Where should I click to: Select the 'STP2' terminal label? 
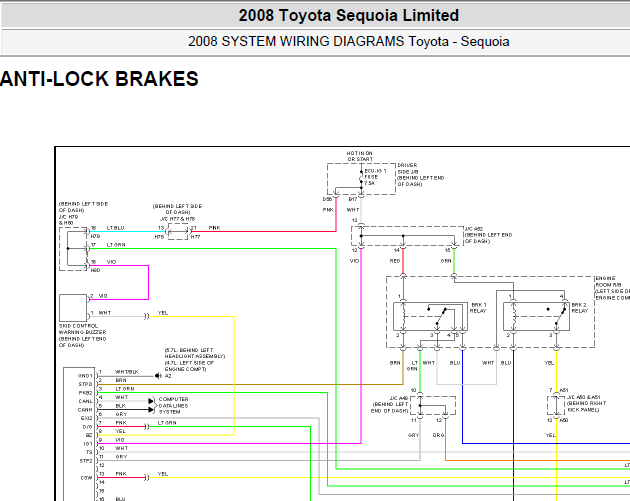click(86, 461)
